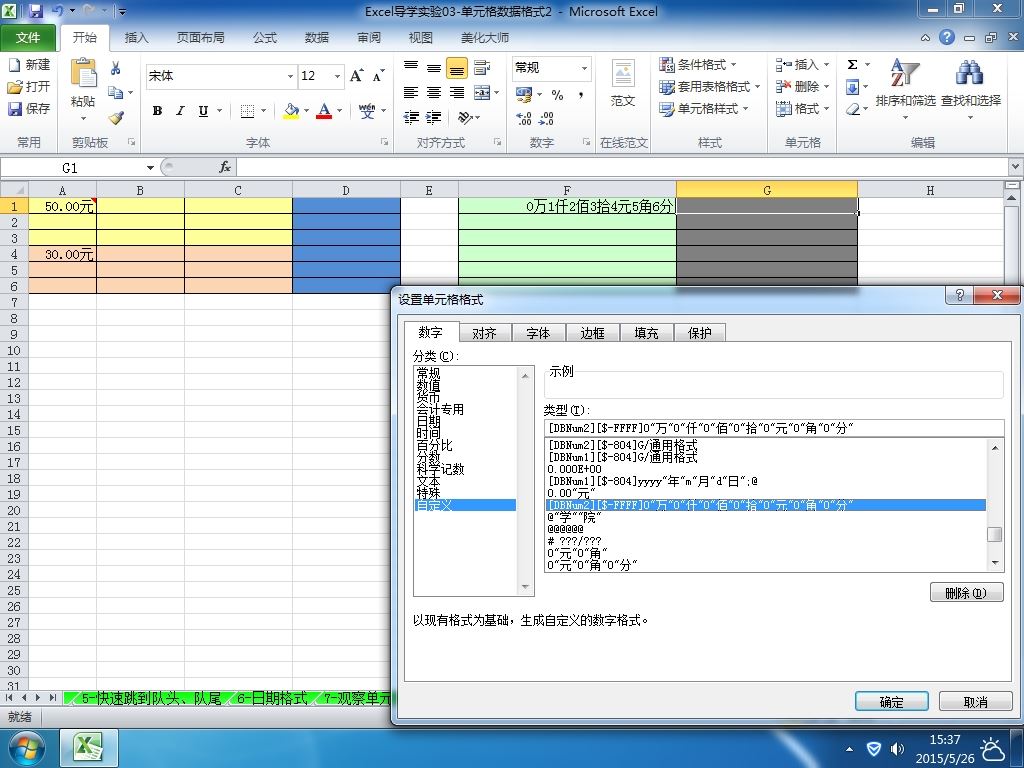Open the number format dropdown 常规
Viewport: 1024px width, 768px height.
point(584,68)
